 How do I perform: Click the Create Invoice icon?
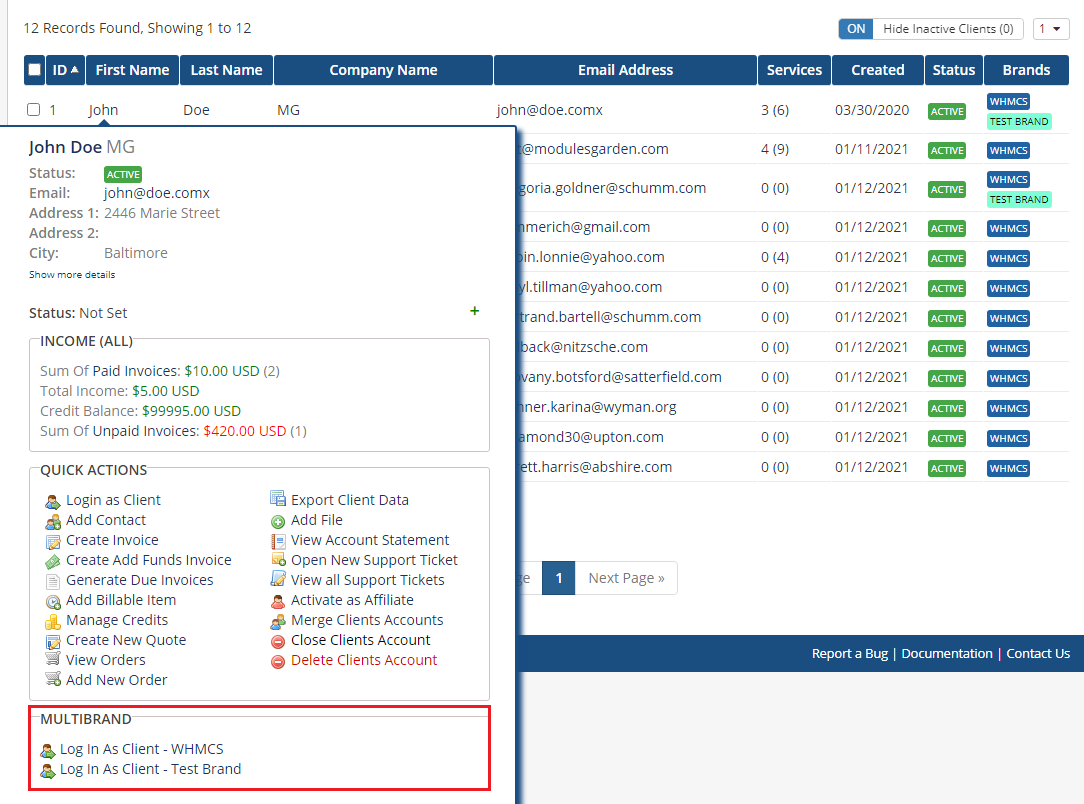pyautogui.click(x=53, y=541)
